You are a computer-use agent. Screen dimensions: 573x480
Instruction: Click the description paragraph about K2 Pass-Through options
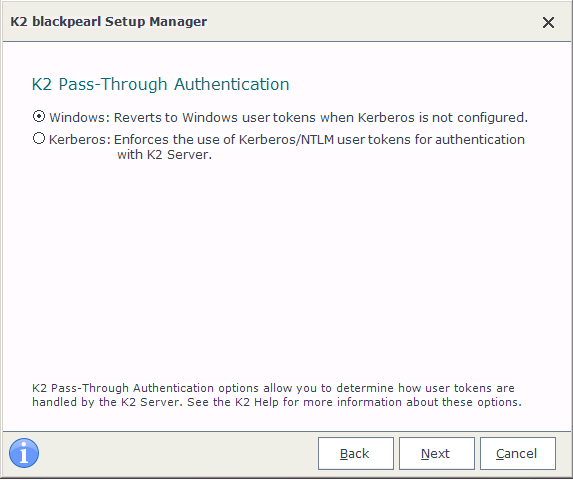[277, 395]
